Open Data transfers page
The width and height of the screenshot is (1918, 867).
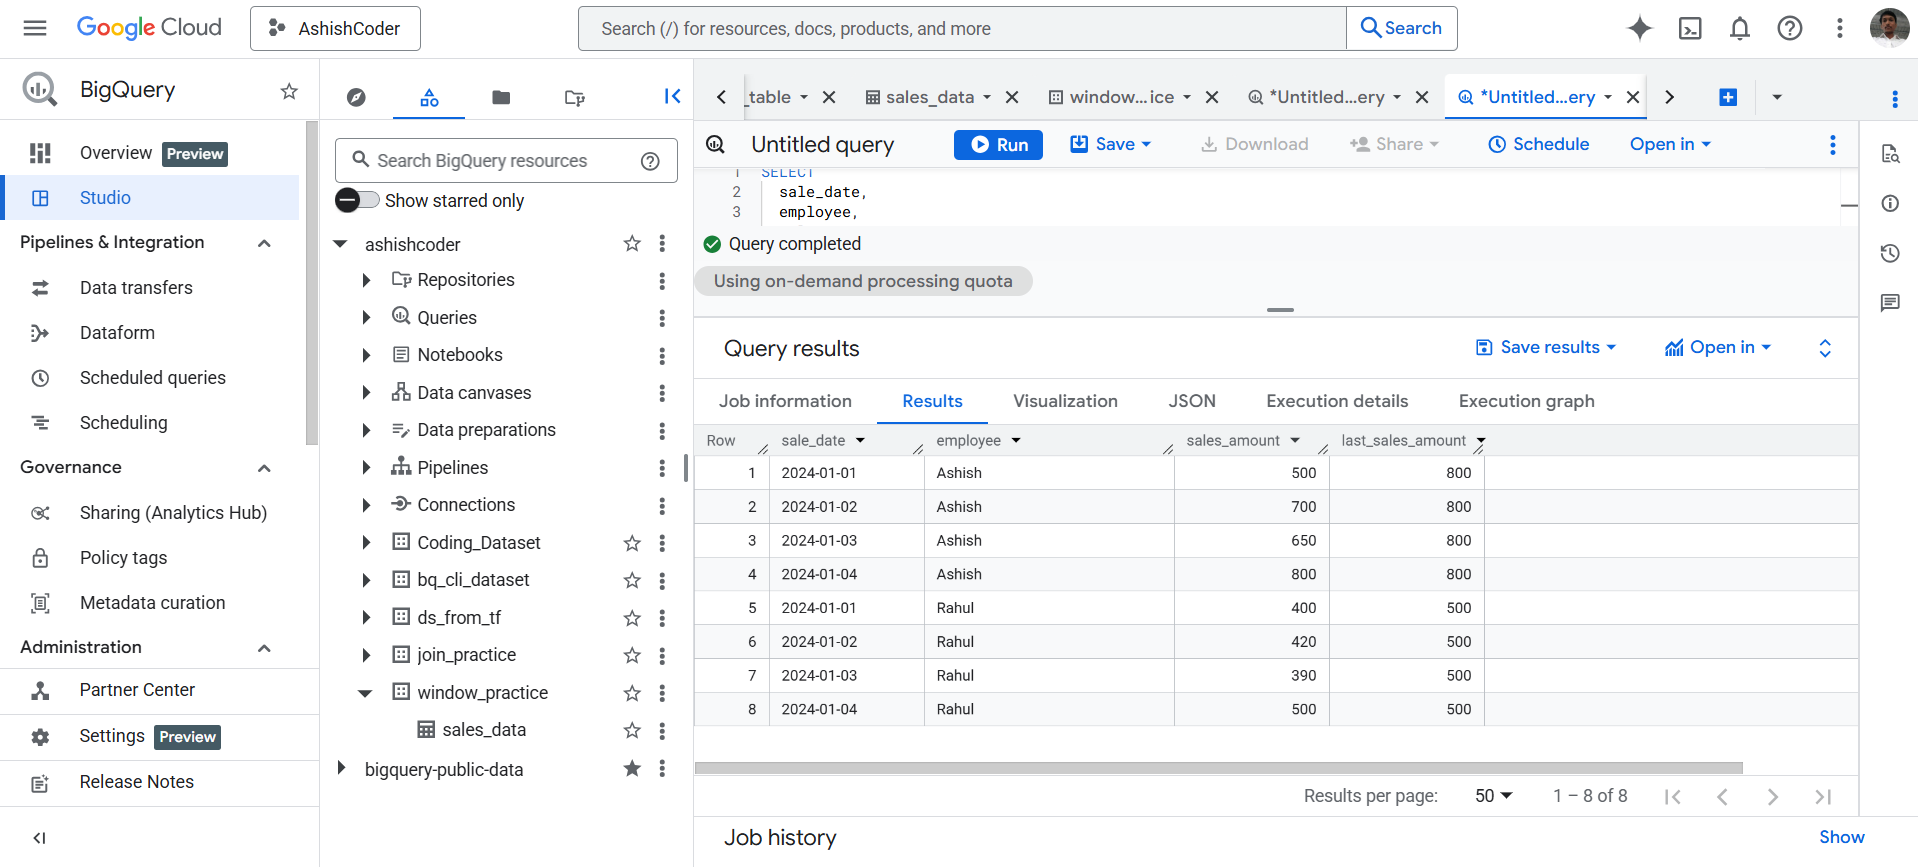[136, 288]
